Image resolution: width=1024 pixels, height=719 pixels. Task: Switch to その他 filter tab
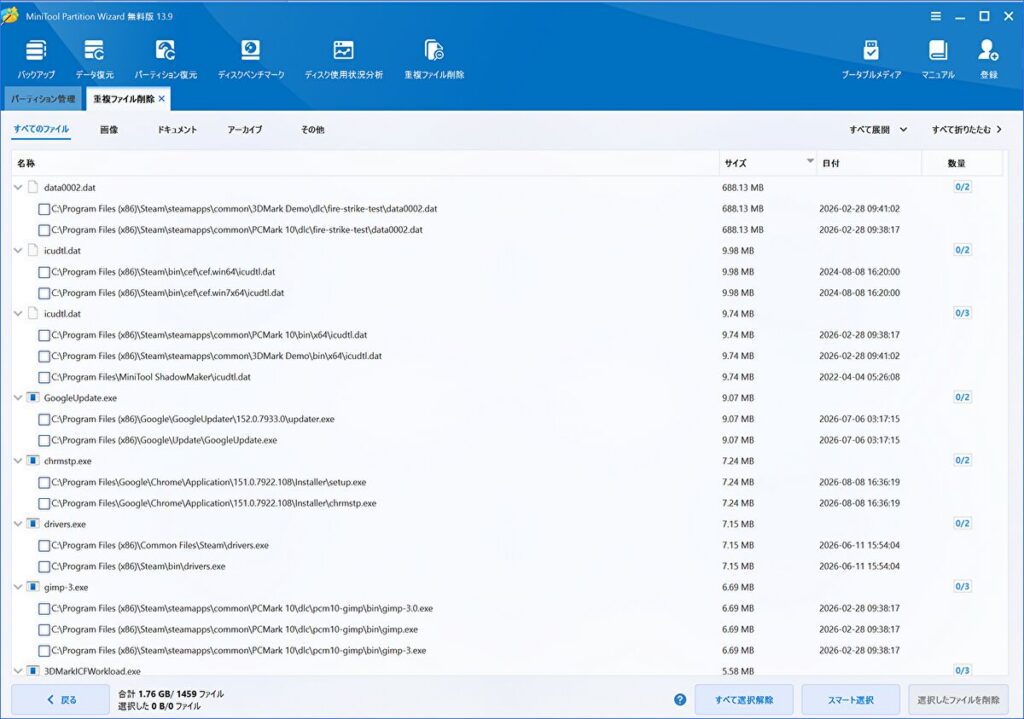tap(312, 129)
